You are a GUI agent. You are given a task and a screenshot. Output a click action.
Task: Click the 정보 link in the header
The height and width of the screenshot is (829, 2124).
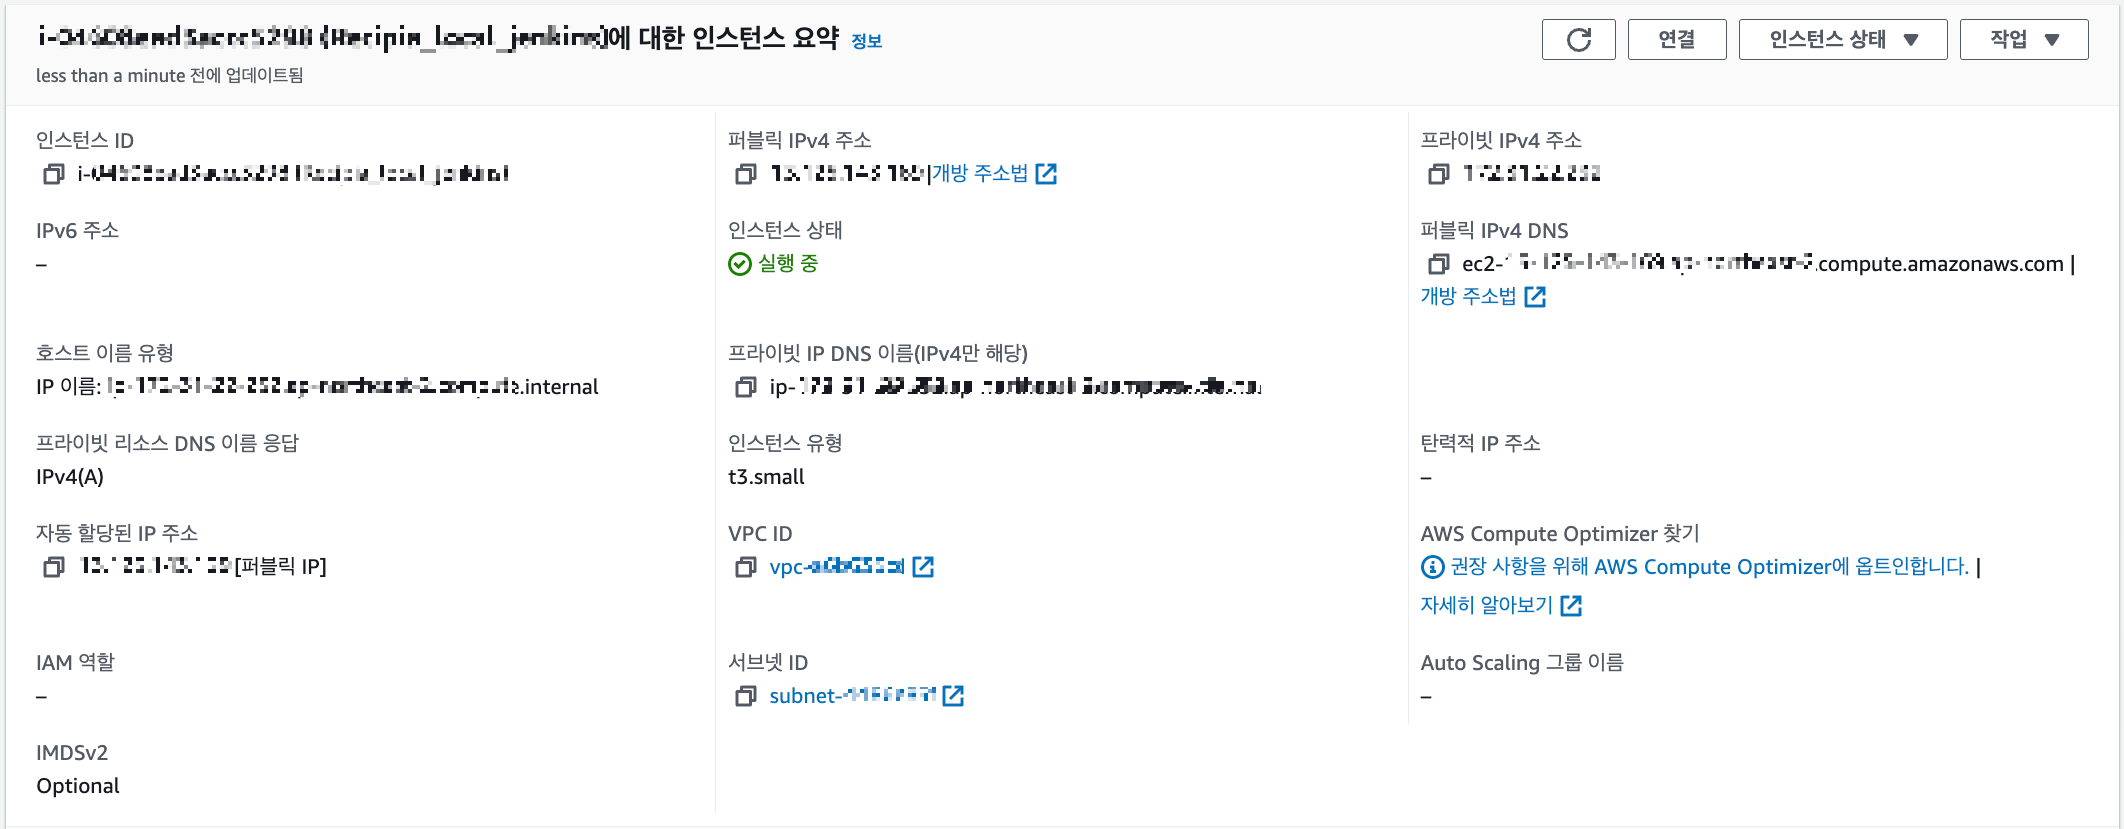coord(864,41)
